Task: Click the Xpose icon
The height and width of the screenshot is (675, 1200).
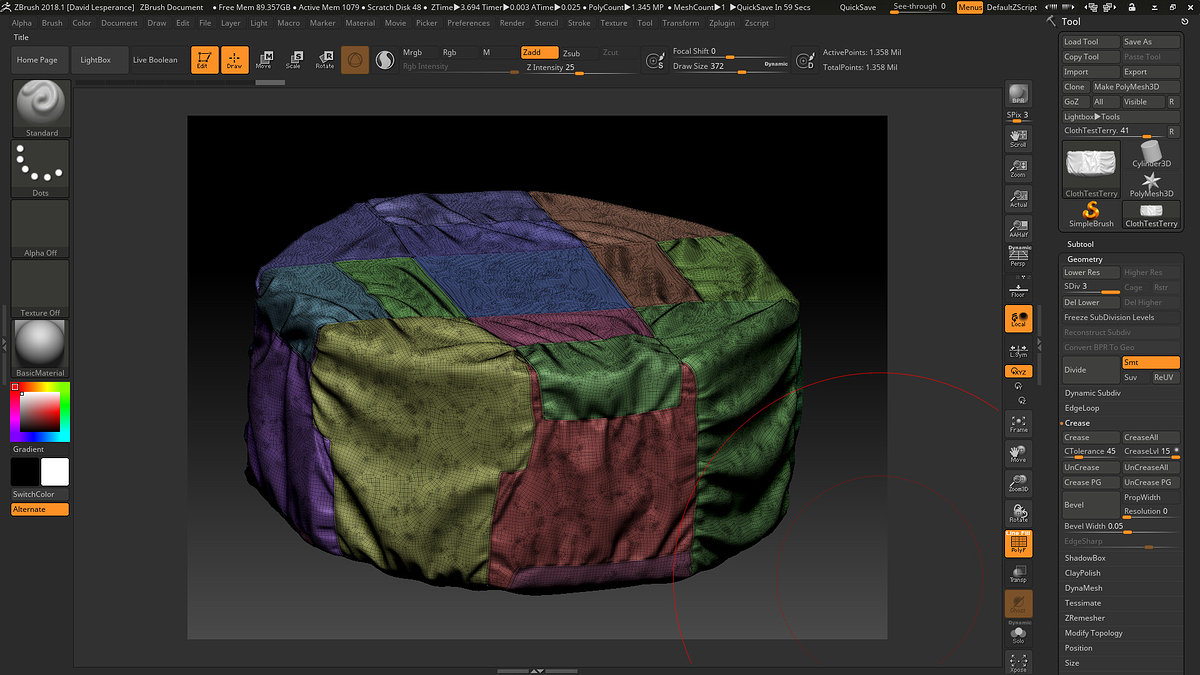Action: (x=1018, y=661)
